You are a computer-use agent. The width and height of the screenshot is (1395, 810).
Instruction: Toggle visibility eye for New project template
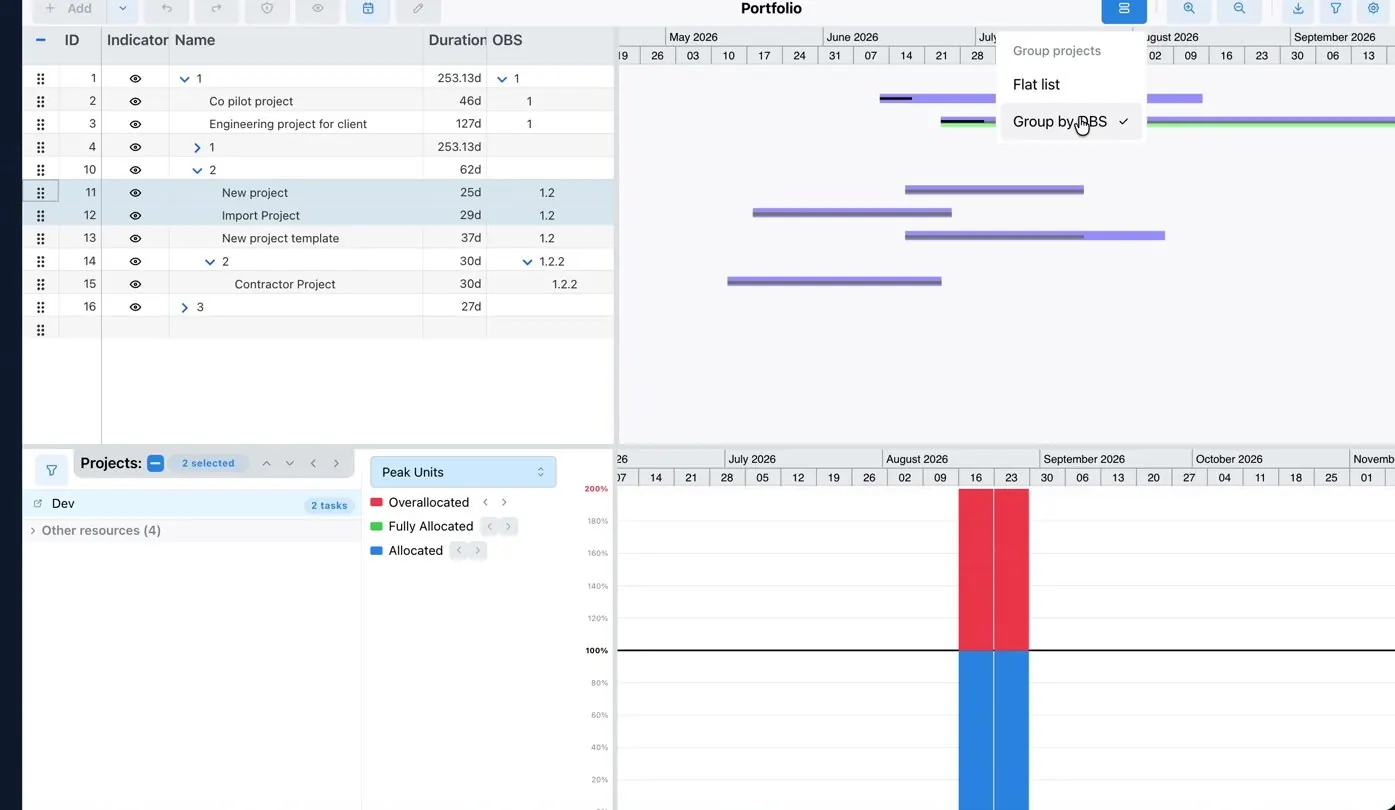coord(135,239)
